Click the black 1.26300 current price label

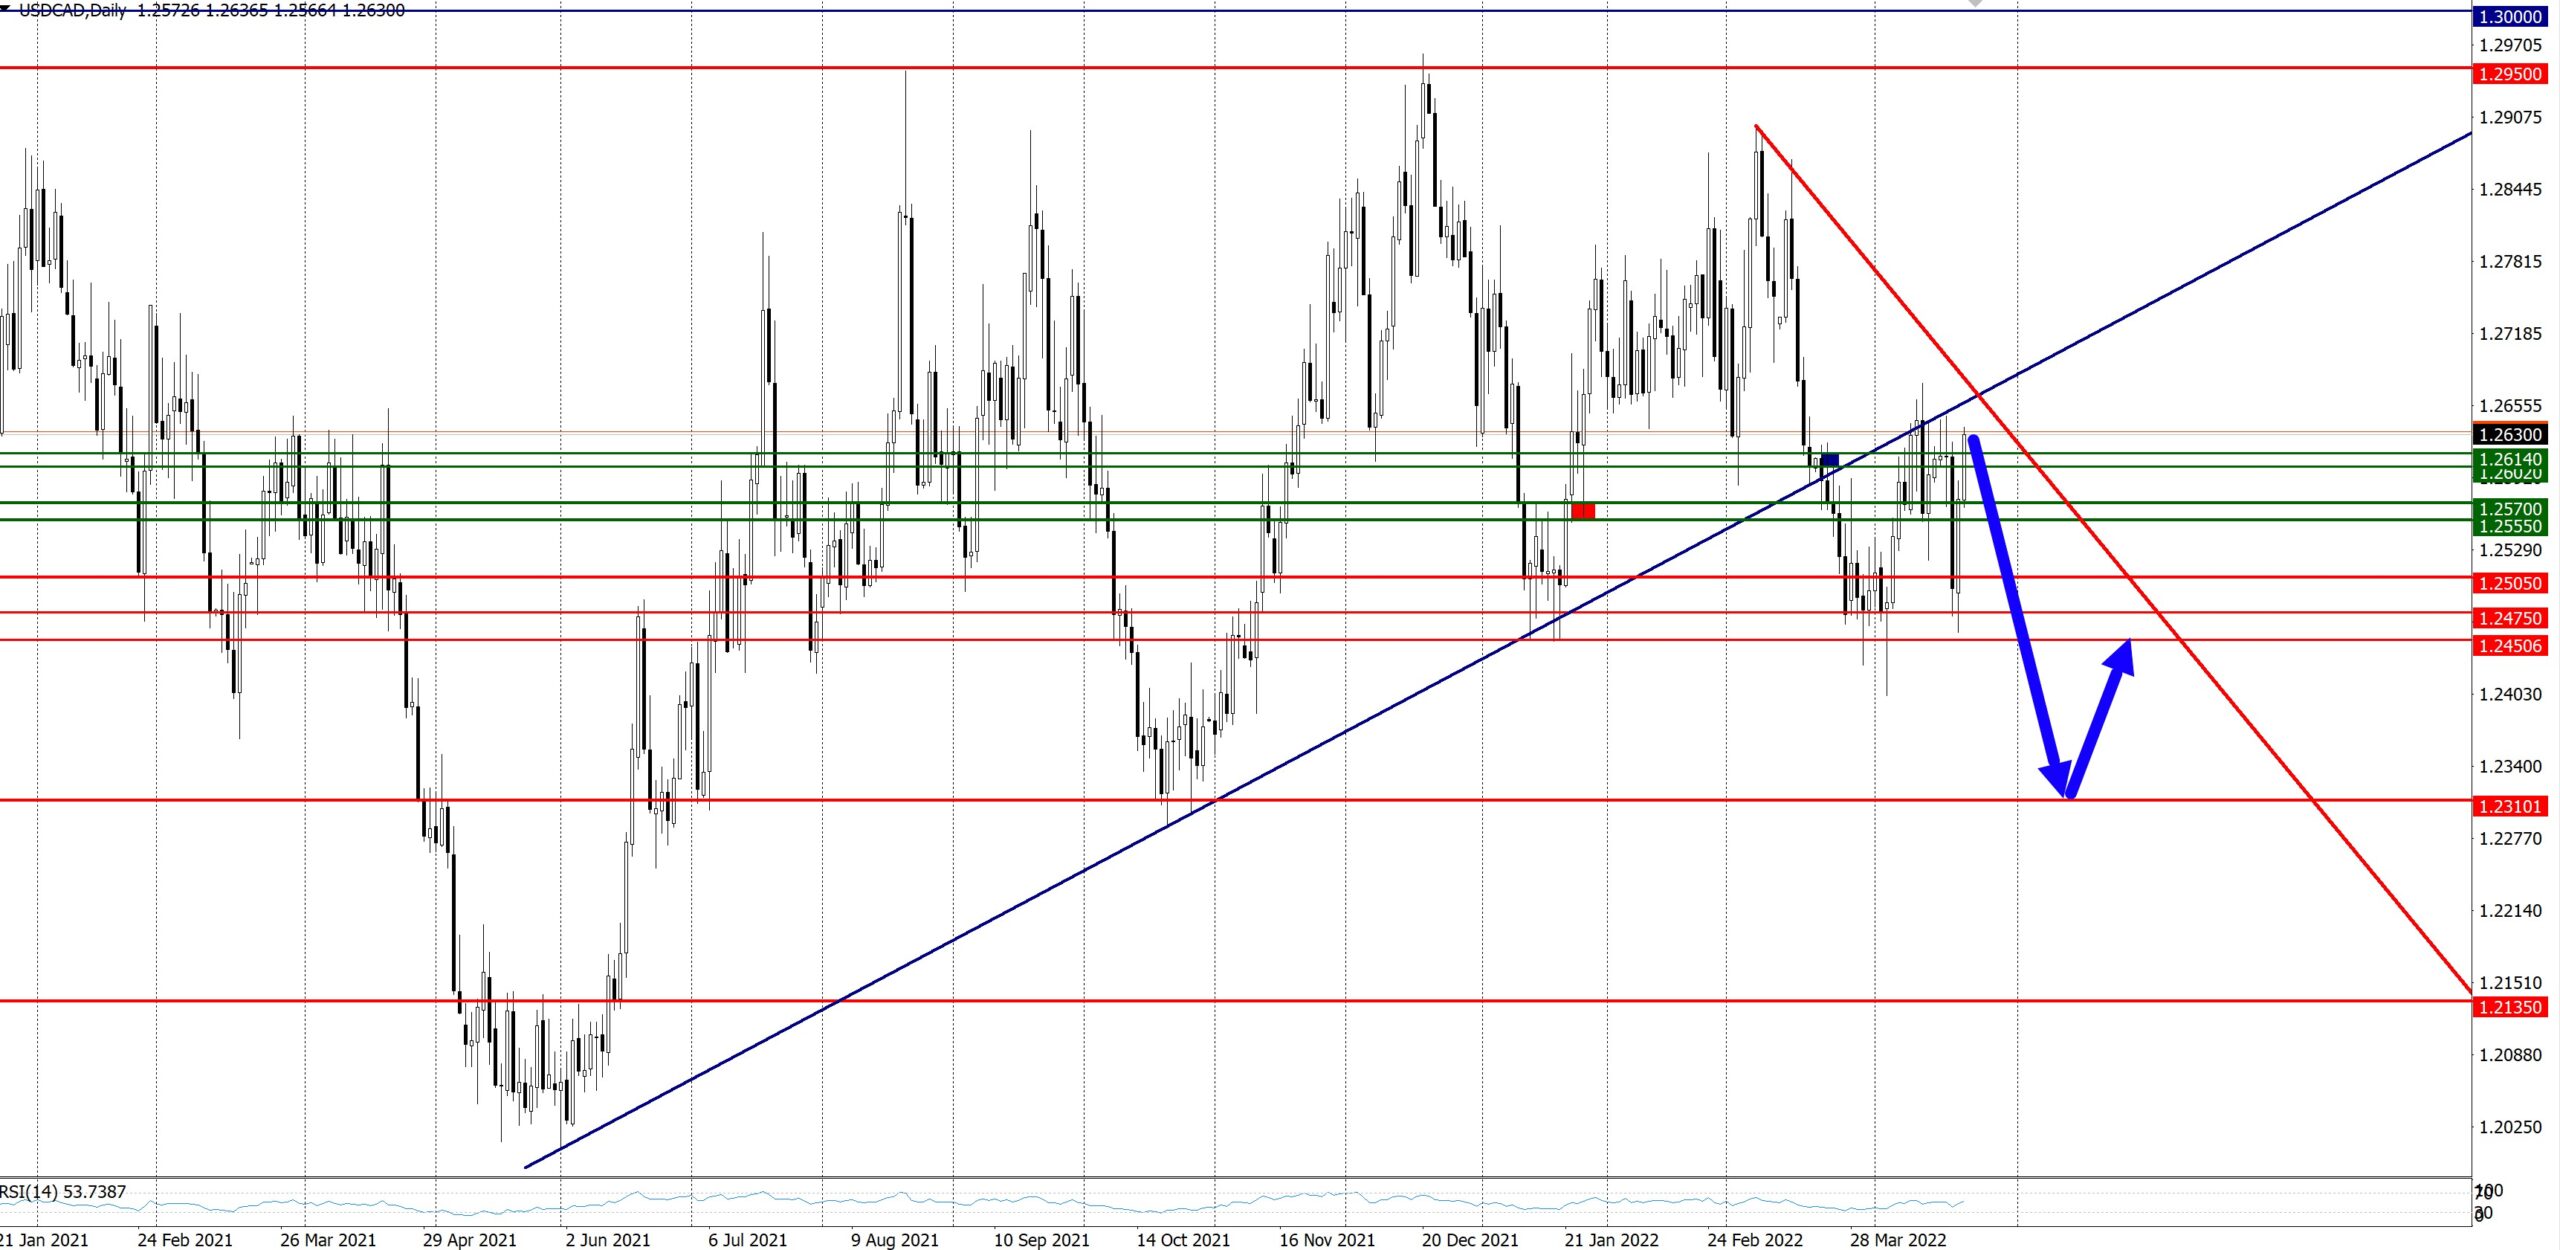[2511, 435]
